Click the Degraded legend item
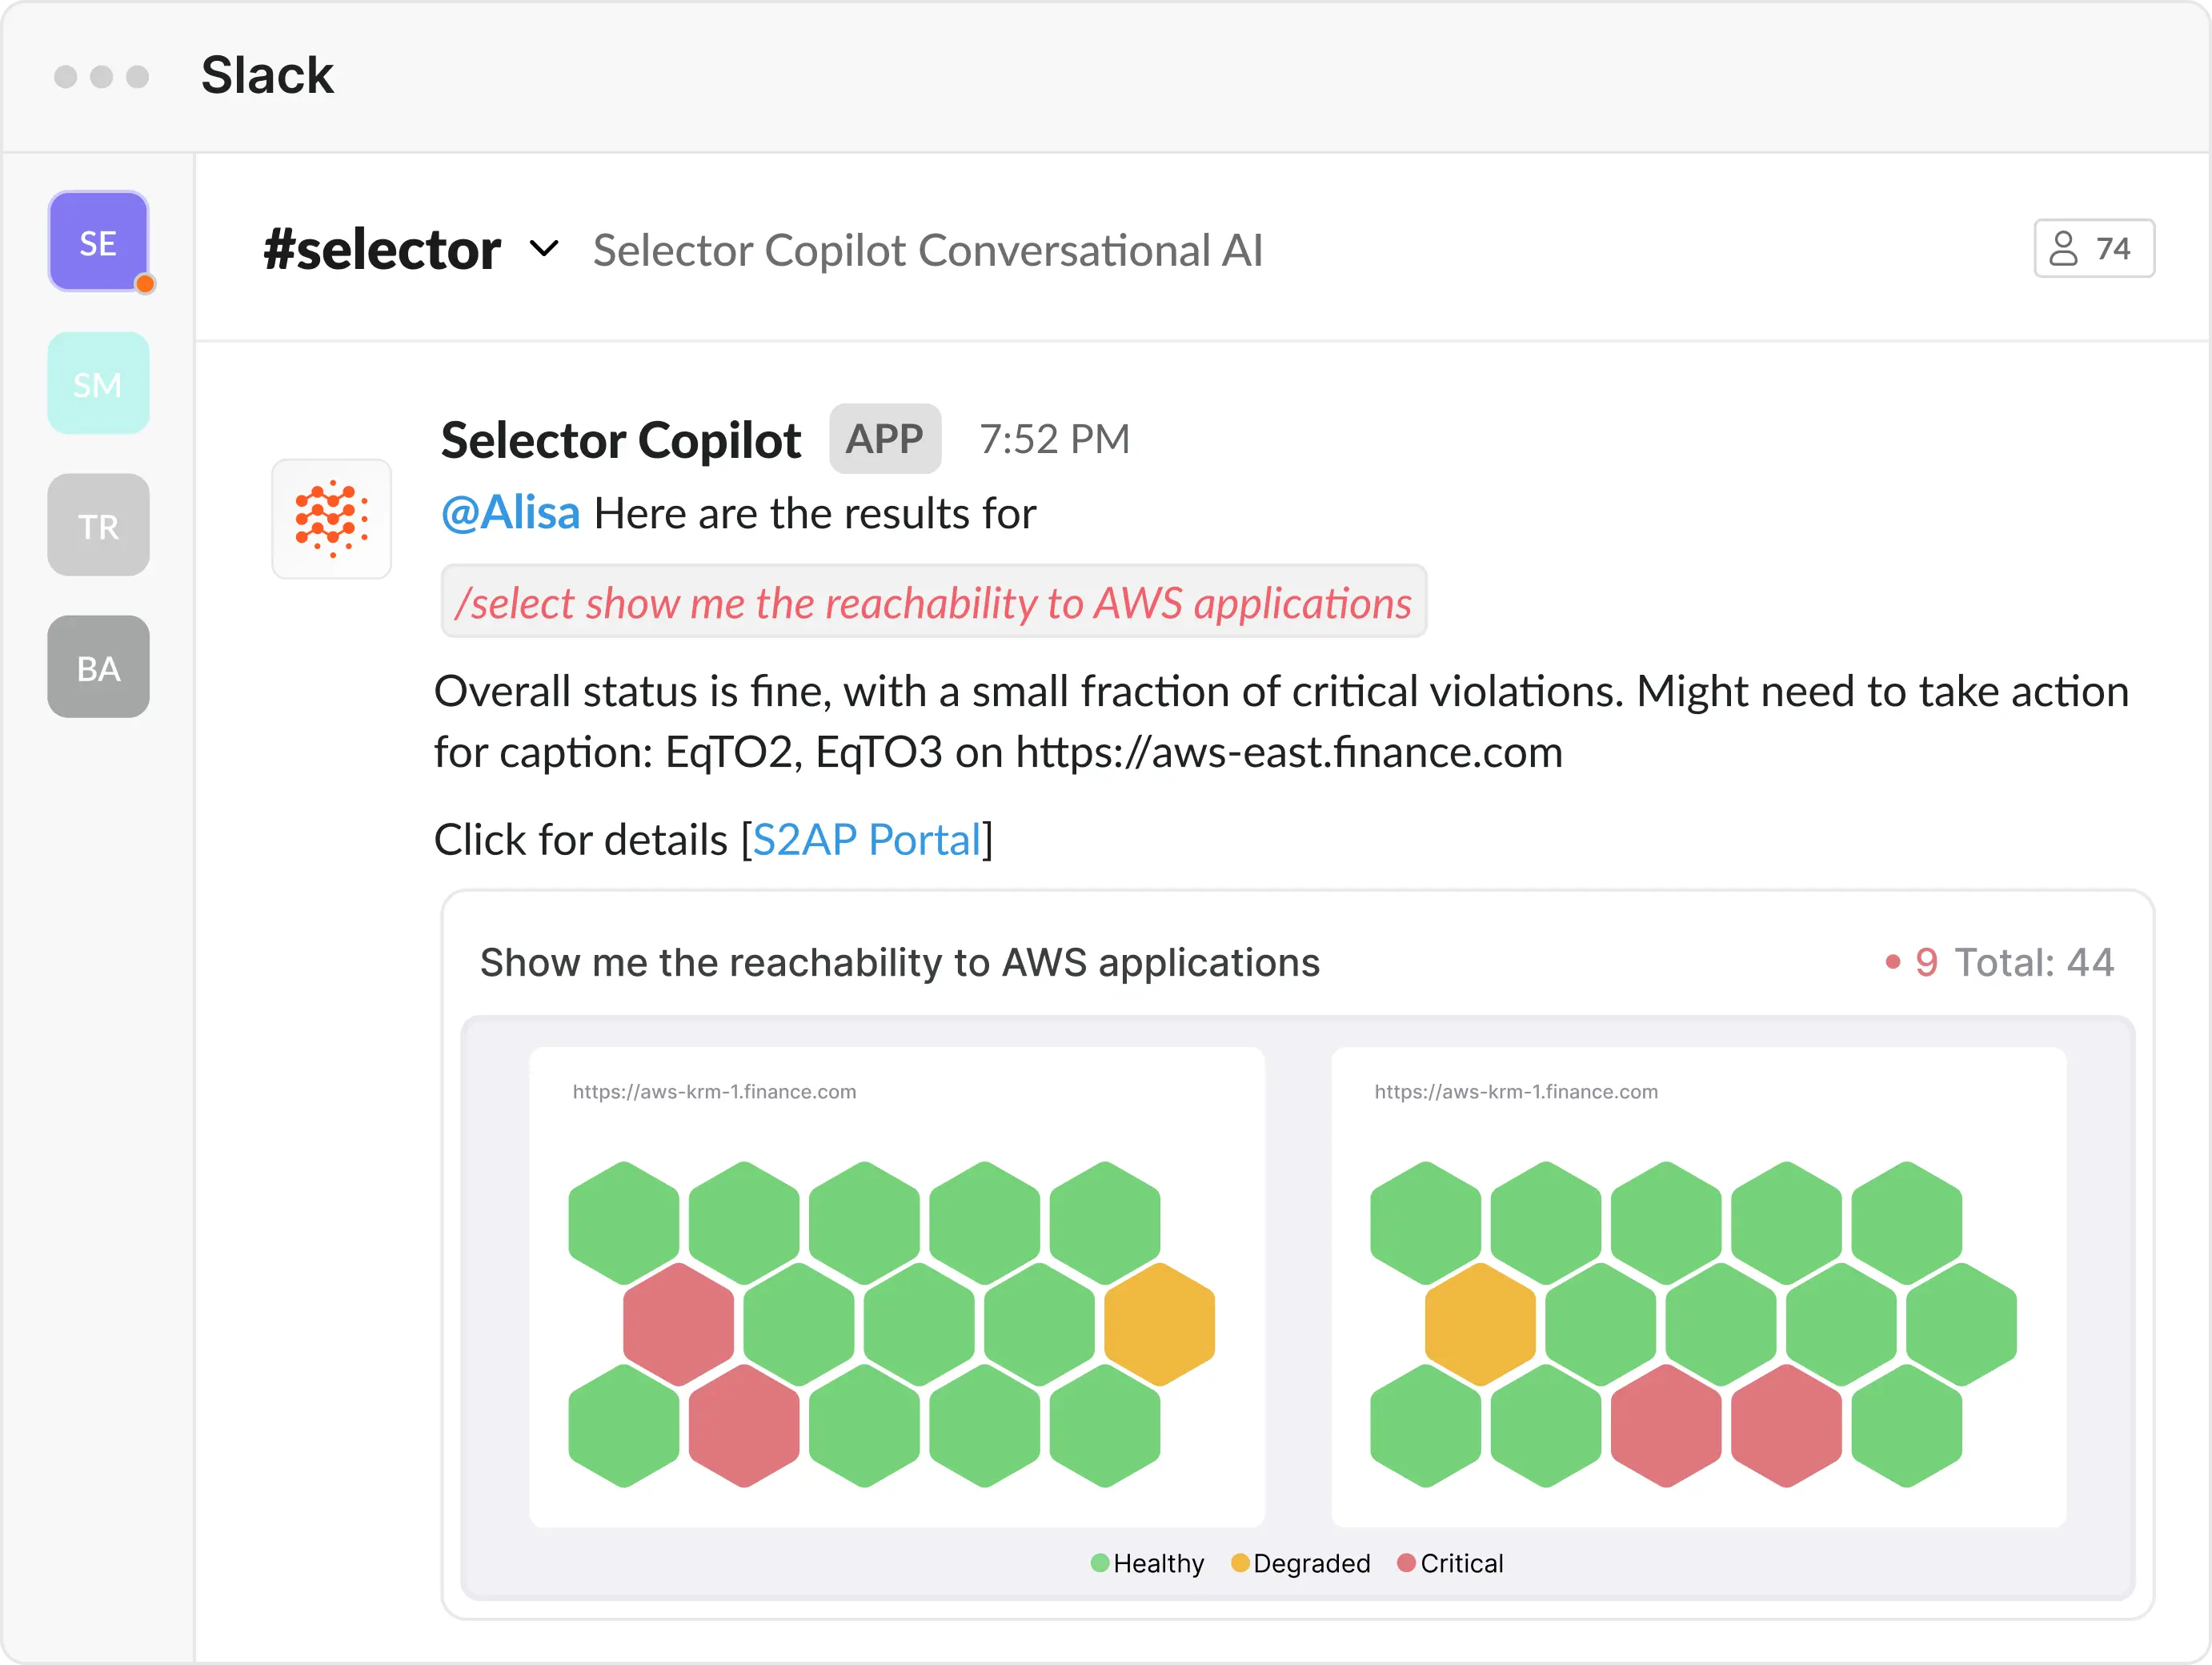Image resolution: width=2212 pixels, height=1665 pixels. coord(1300,1563)
